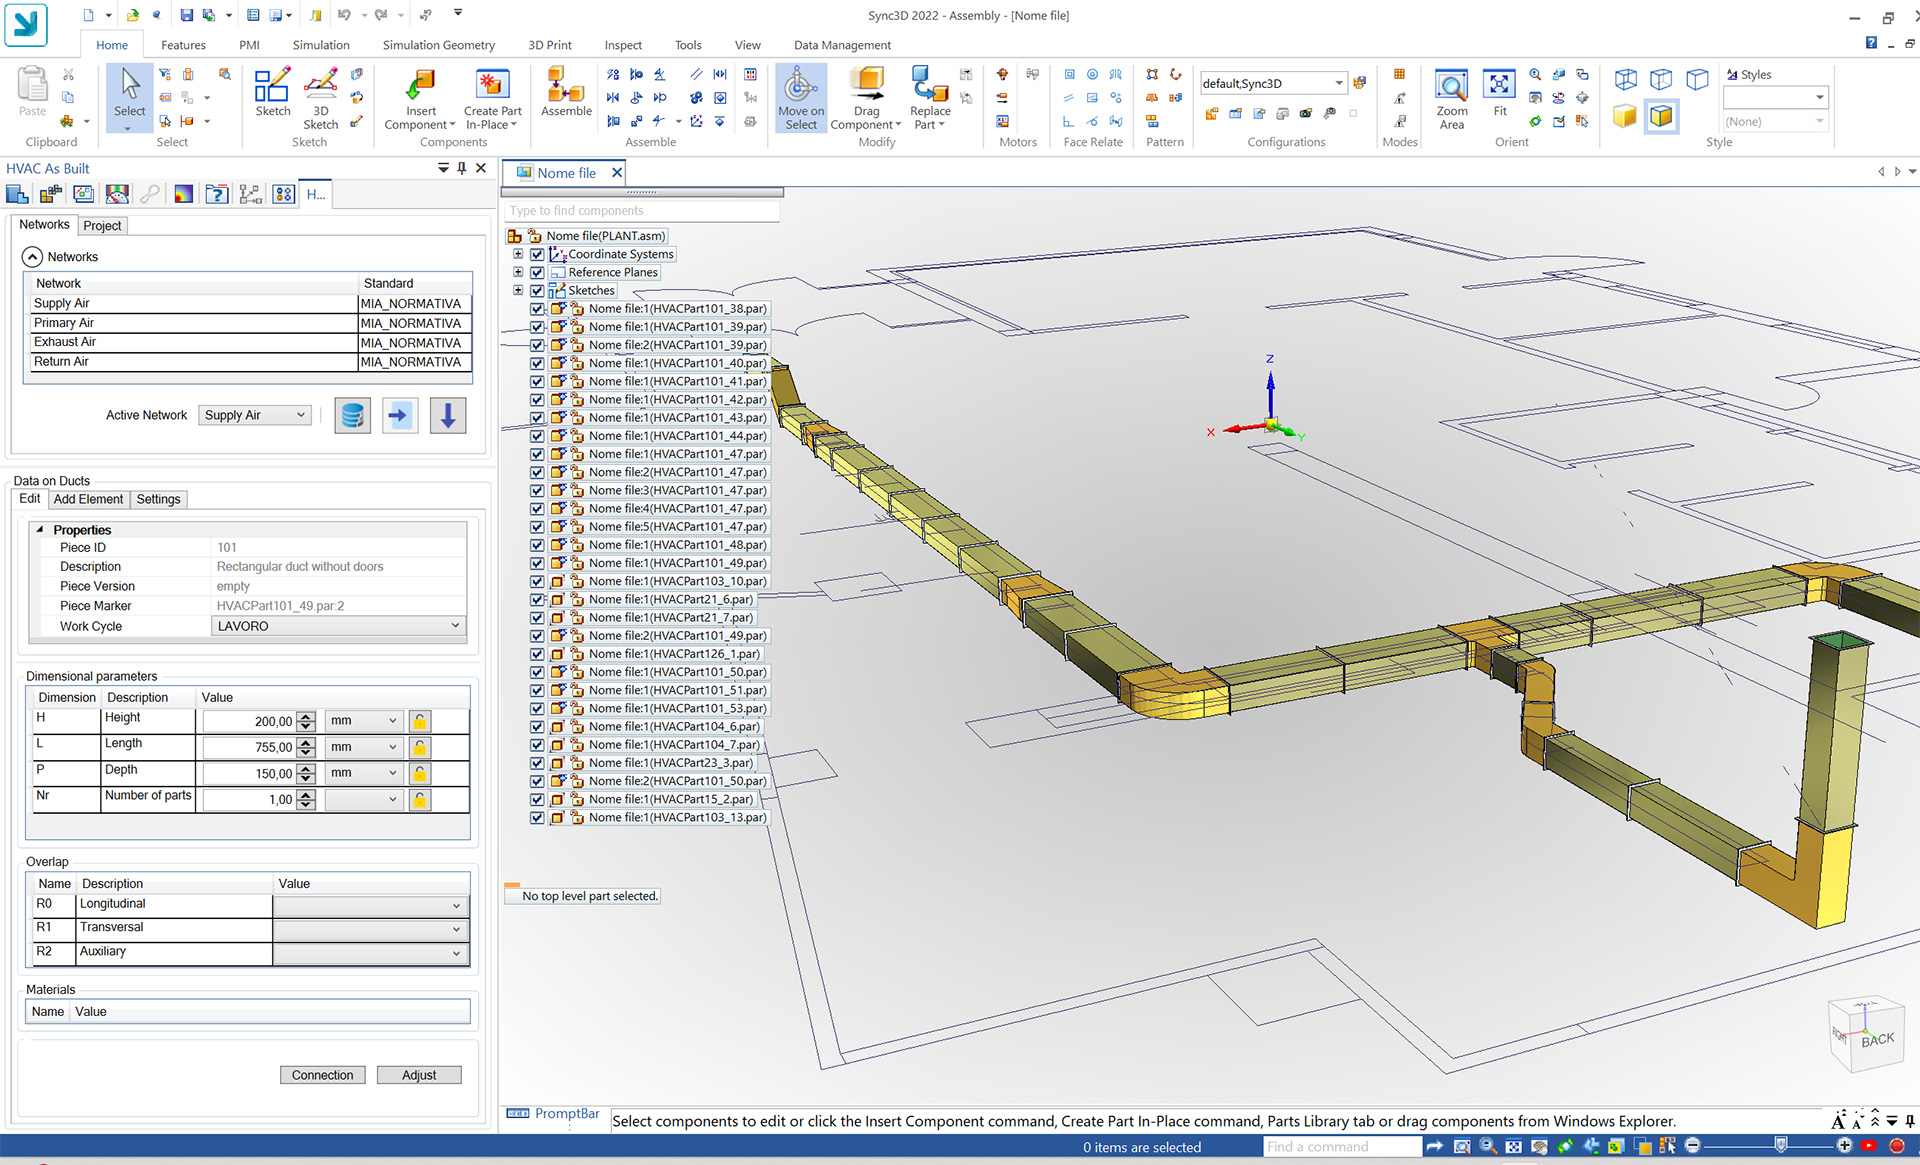Select HVACPart101_49.par:2 tree item
The image size is (1920, 1165).
coord(677,636)
